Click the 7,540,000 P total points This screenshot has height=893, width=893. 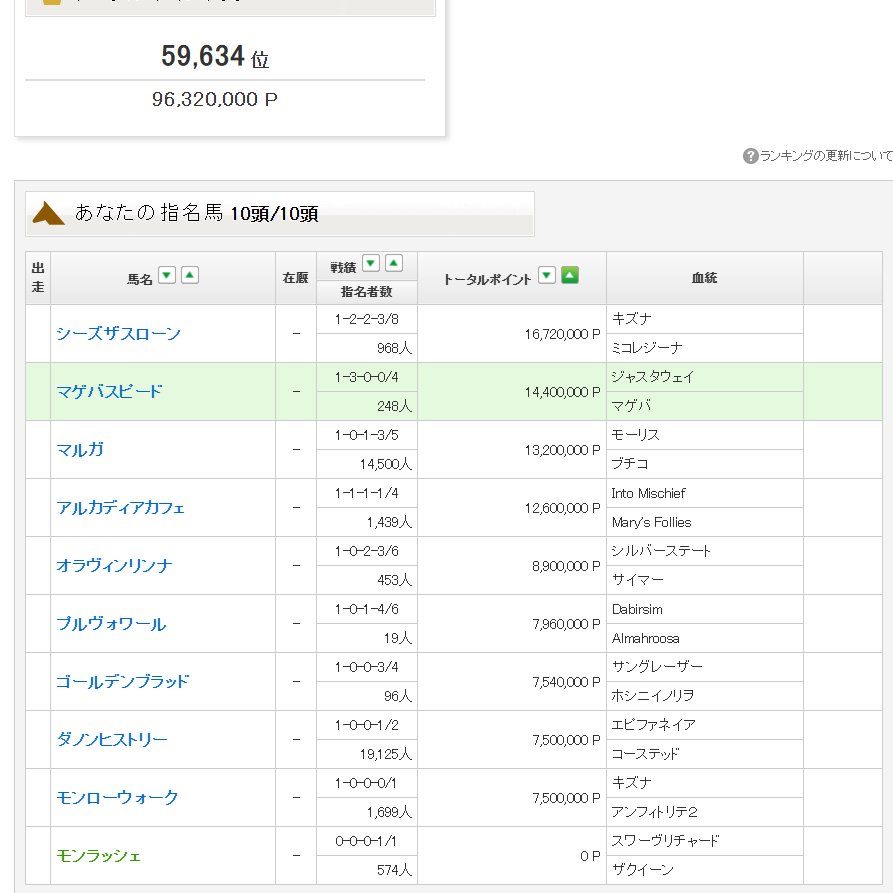[566, 682]
